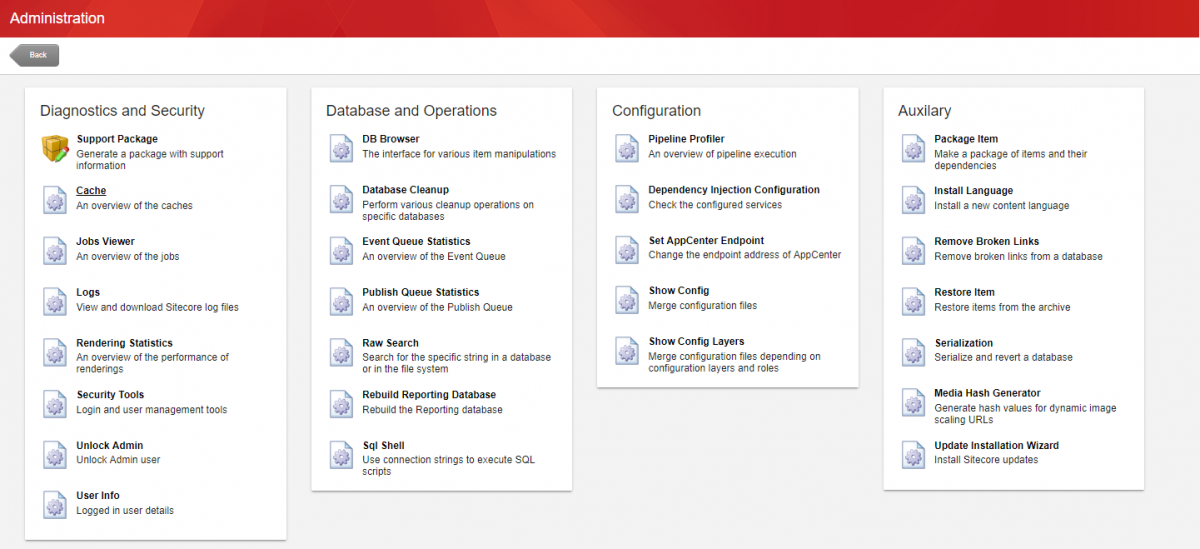Click the Serialization gear icon
This screenshot has width=1200, height=549.
click(x=913, y=352)
